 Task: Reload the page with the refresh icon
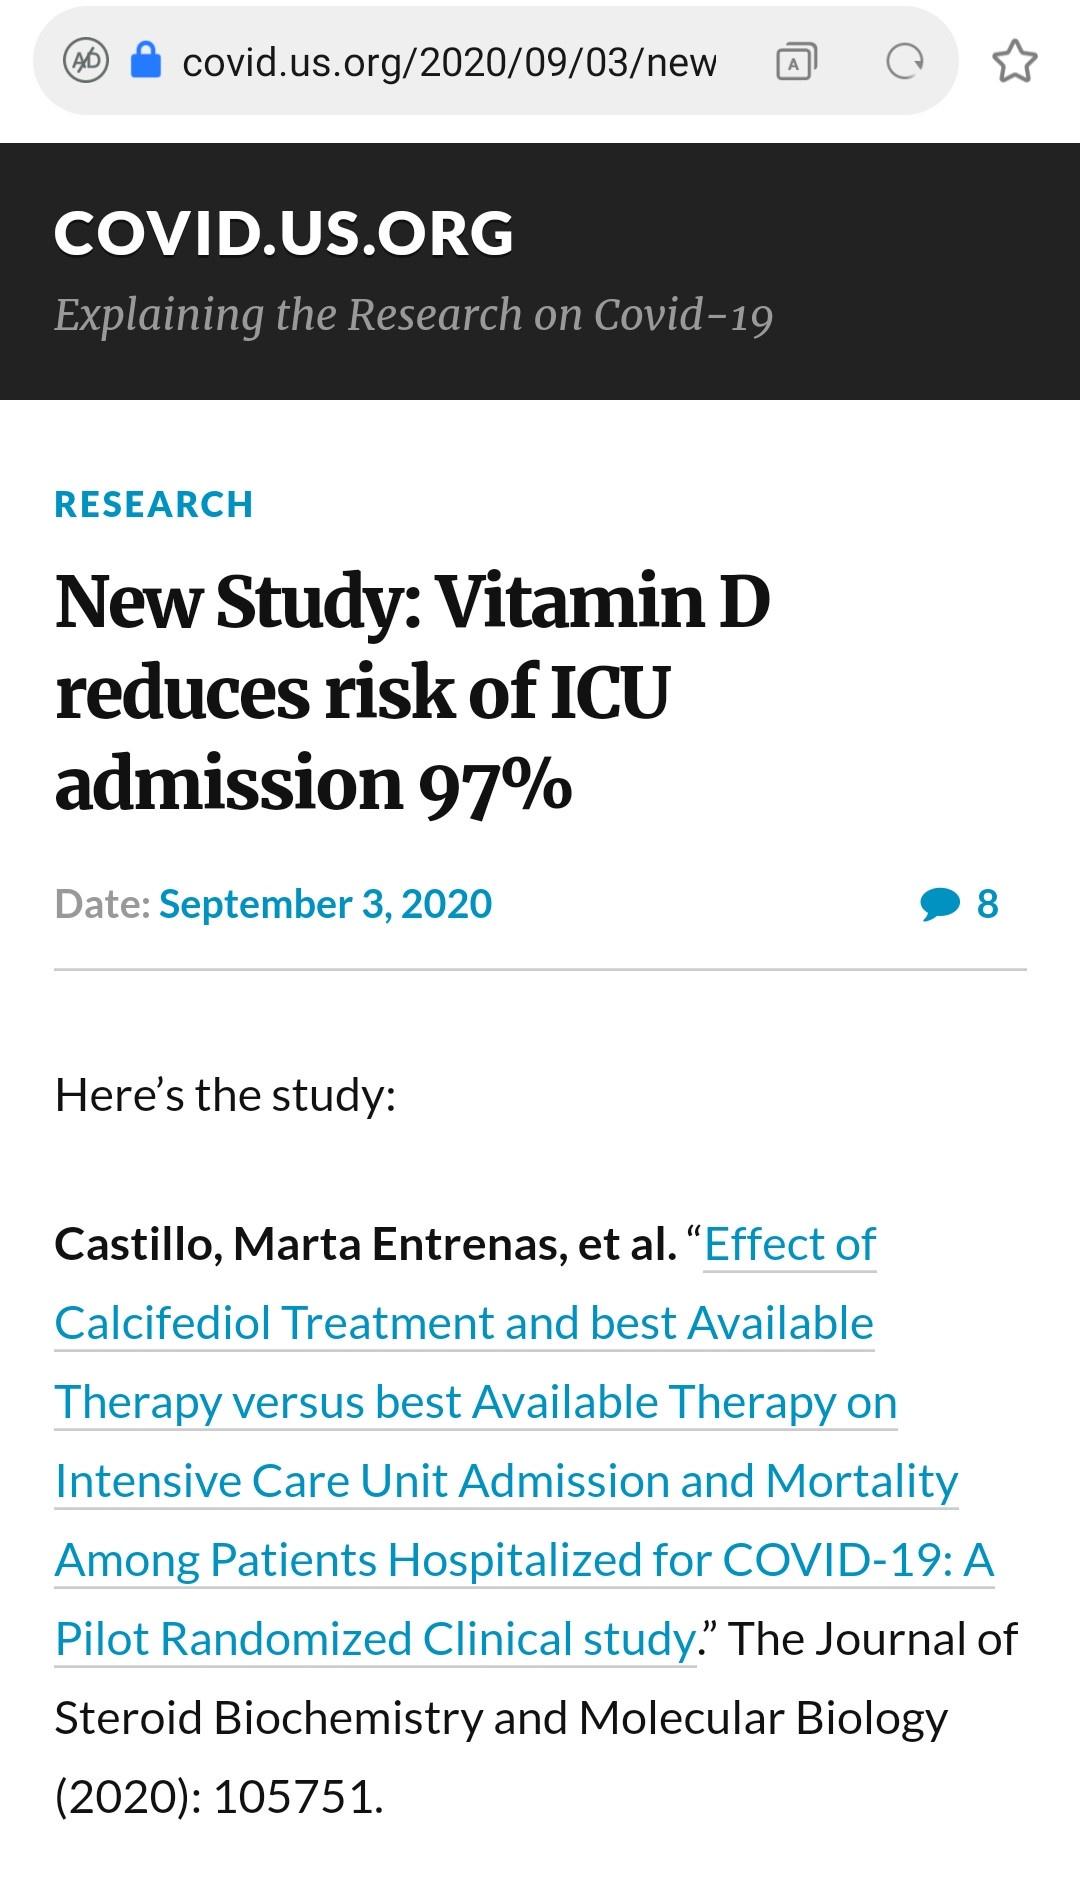905,62
